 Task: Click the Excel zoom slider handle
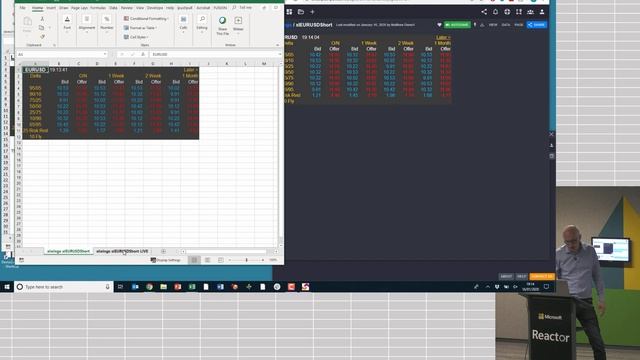247,260
